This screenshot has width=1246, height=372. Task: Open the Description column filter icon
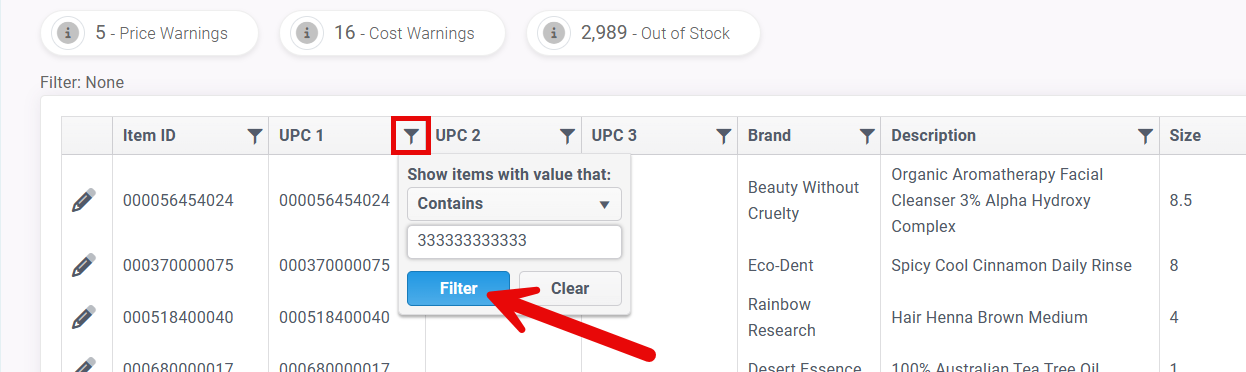click(x=1145, y=136)
